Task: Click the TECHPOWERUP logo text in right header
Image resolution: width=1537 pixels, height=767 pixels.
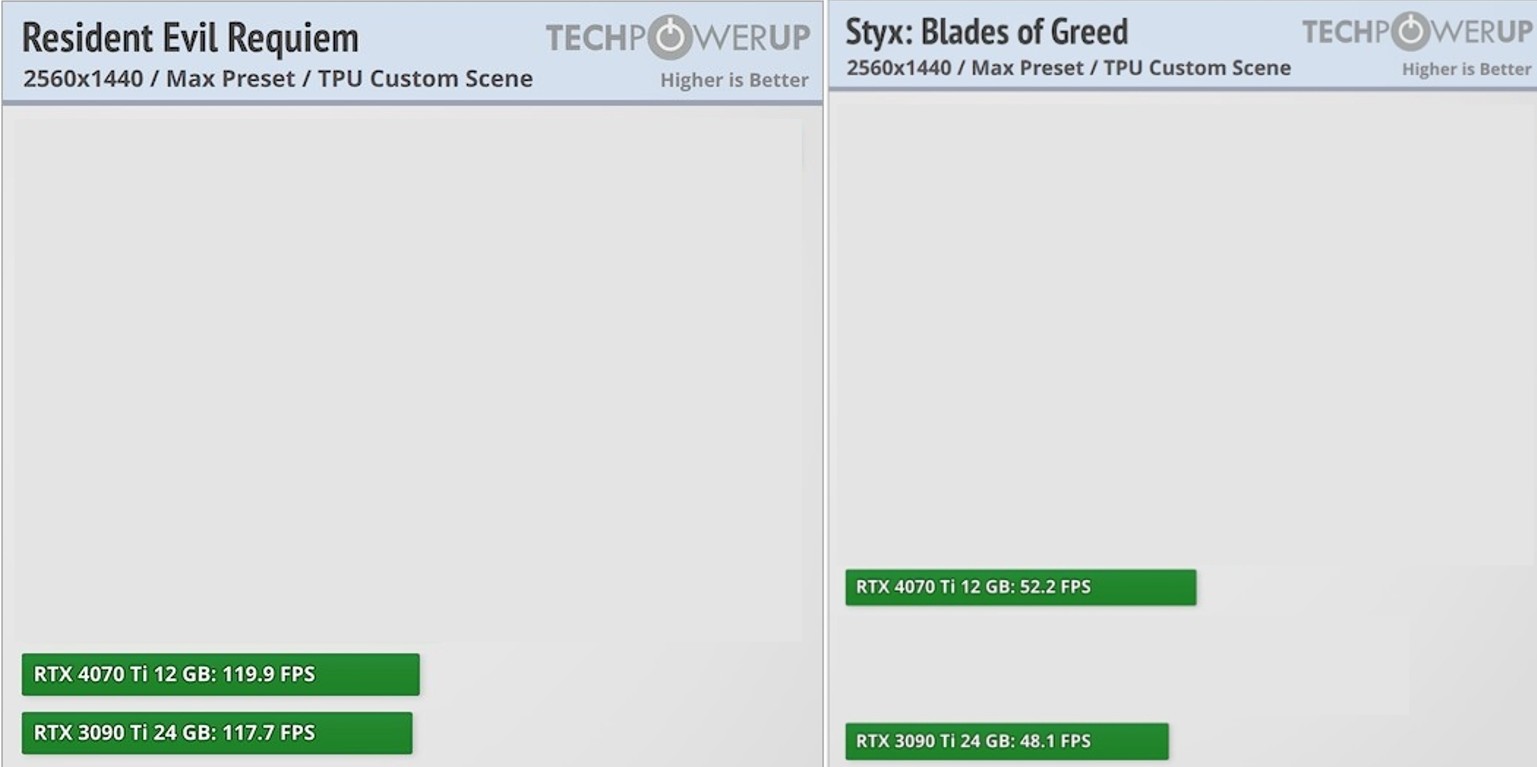Action: [x=1416, y=32]
